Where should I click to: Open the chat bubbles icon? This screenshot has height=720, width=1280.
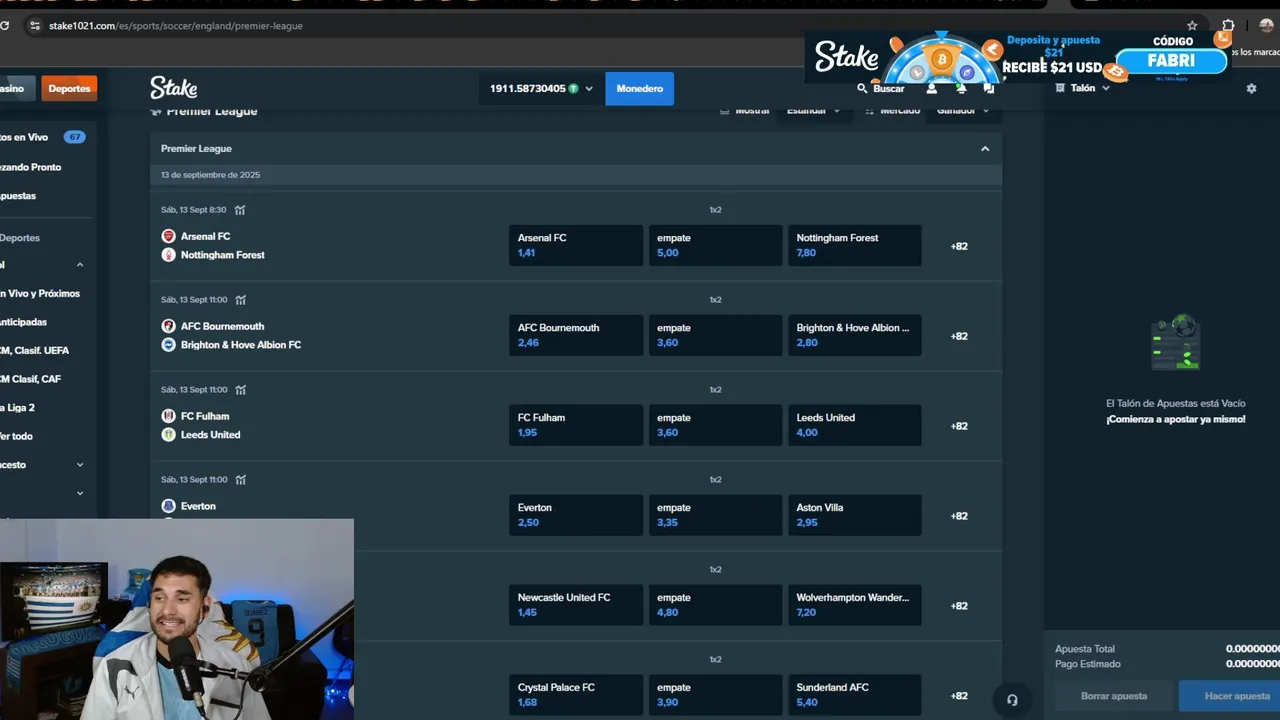click(989, 88)
